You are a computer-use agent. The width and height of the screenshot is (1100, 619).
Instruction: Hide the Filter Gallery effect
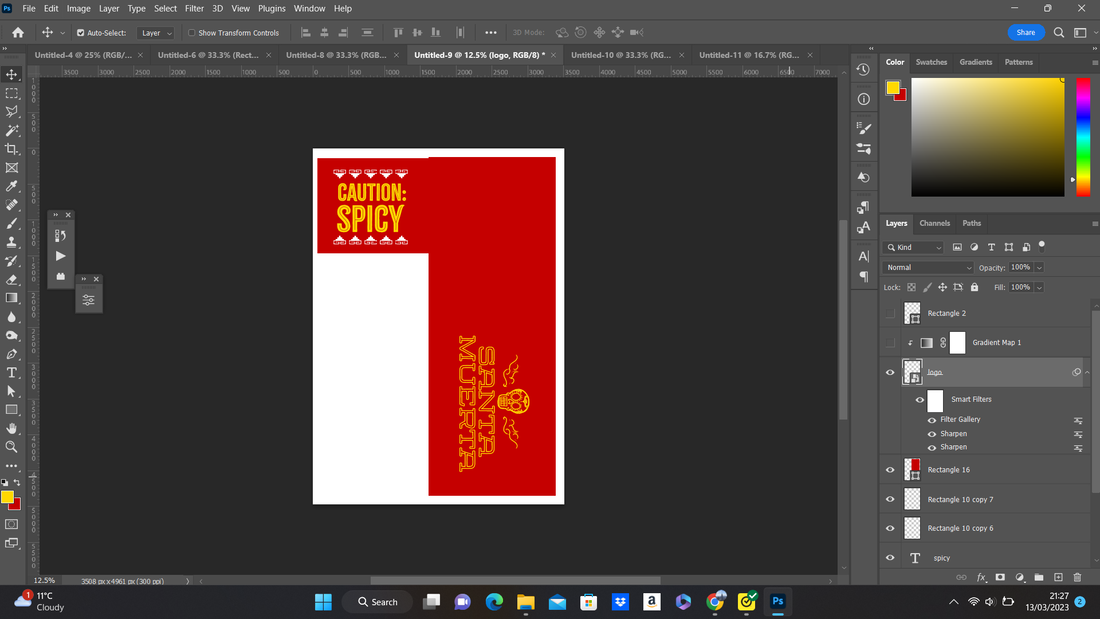[x=932, y=420]
